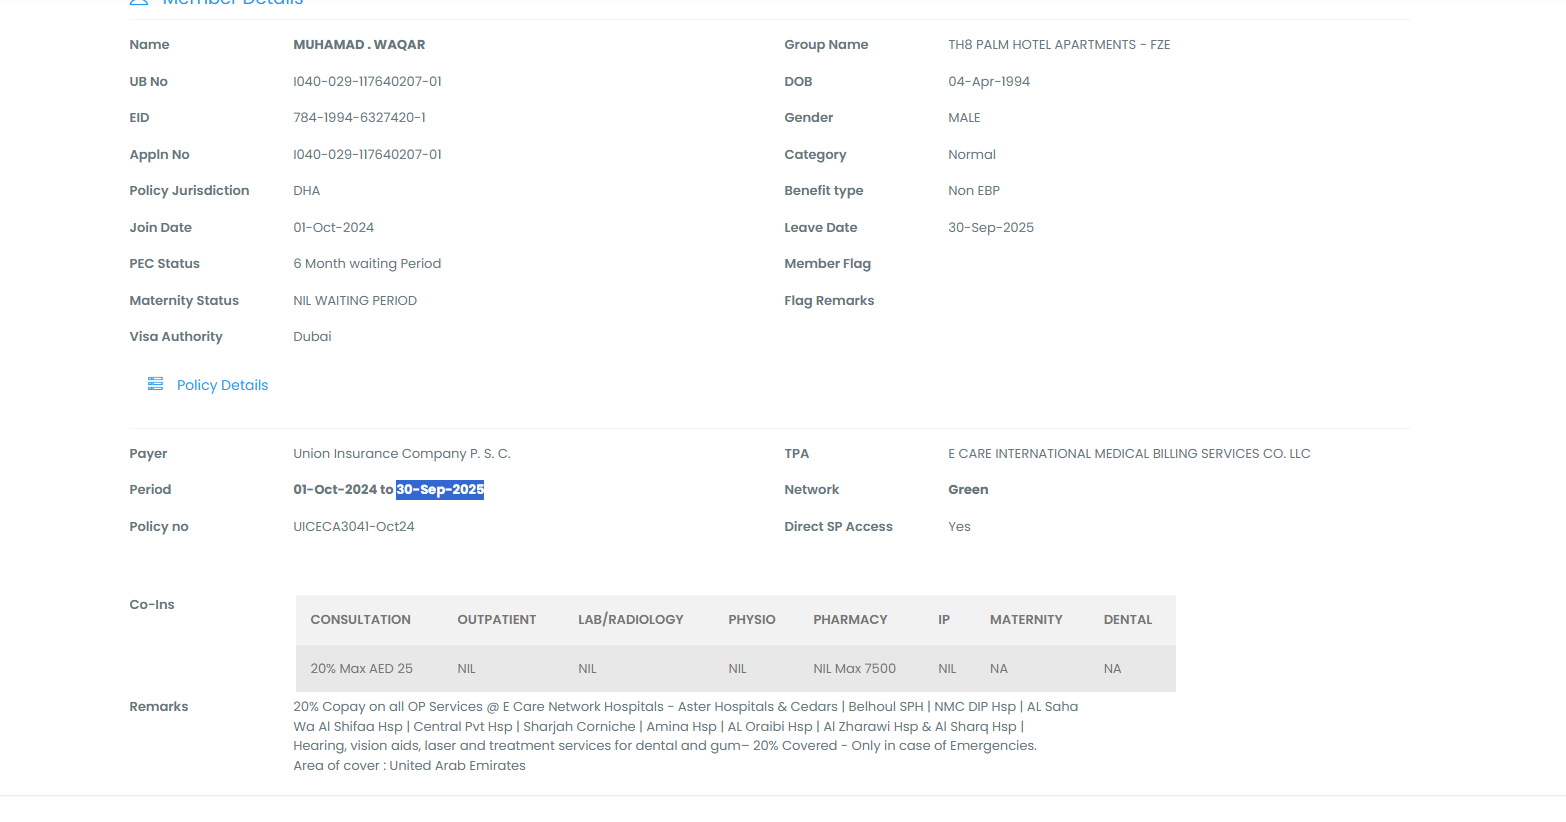Click the payer Union Insurance Company P. S. C.
Screen dimensions: 1566x822
click(402, 454)
